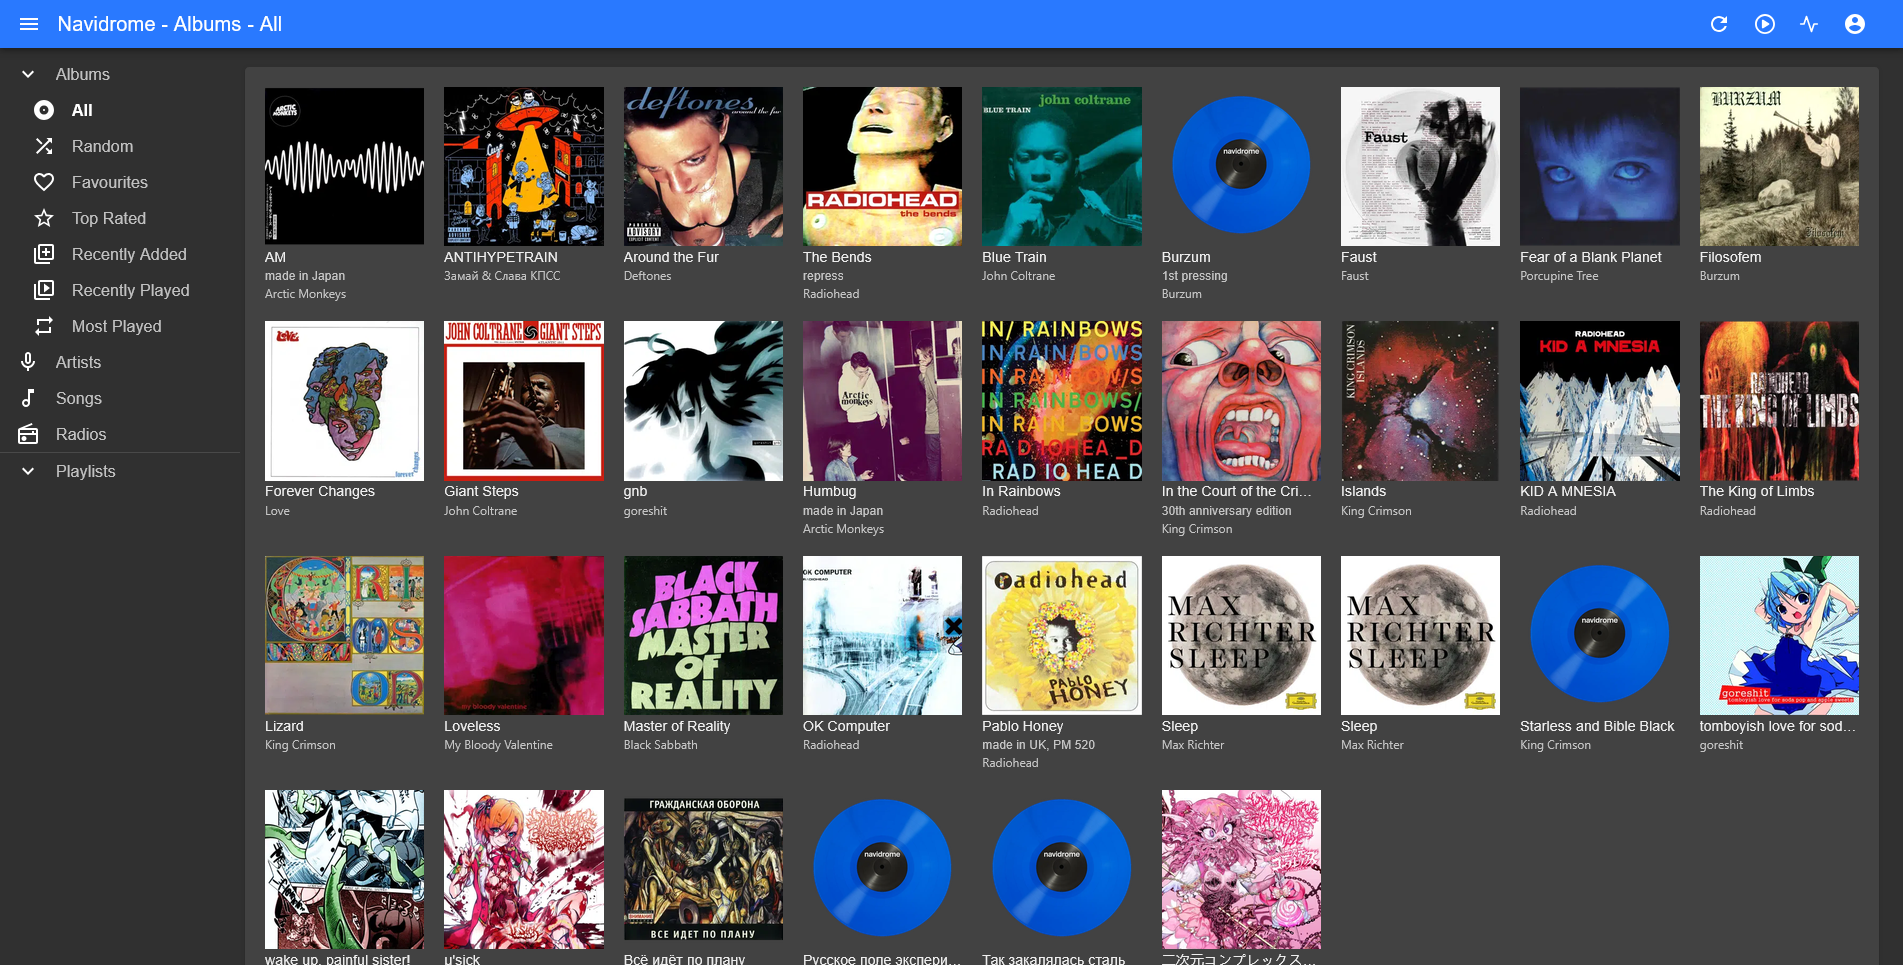The width and height of the screenshot is (1903, 965).
Task: Go to the Radios page
Action: (x=120, y=434)
